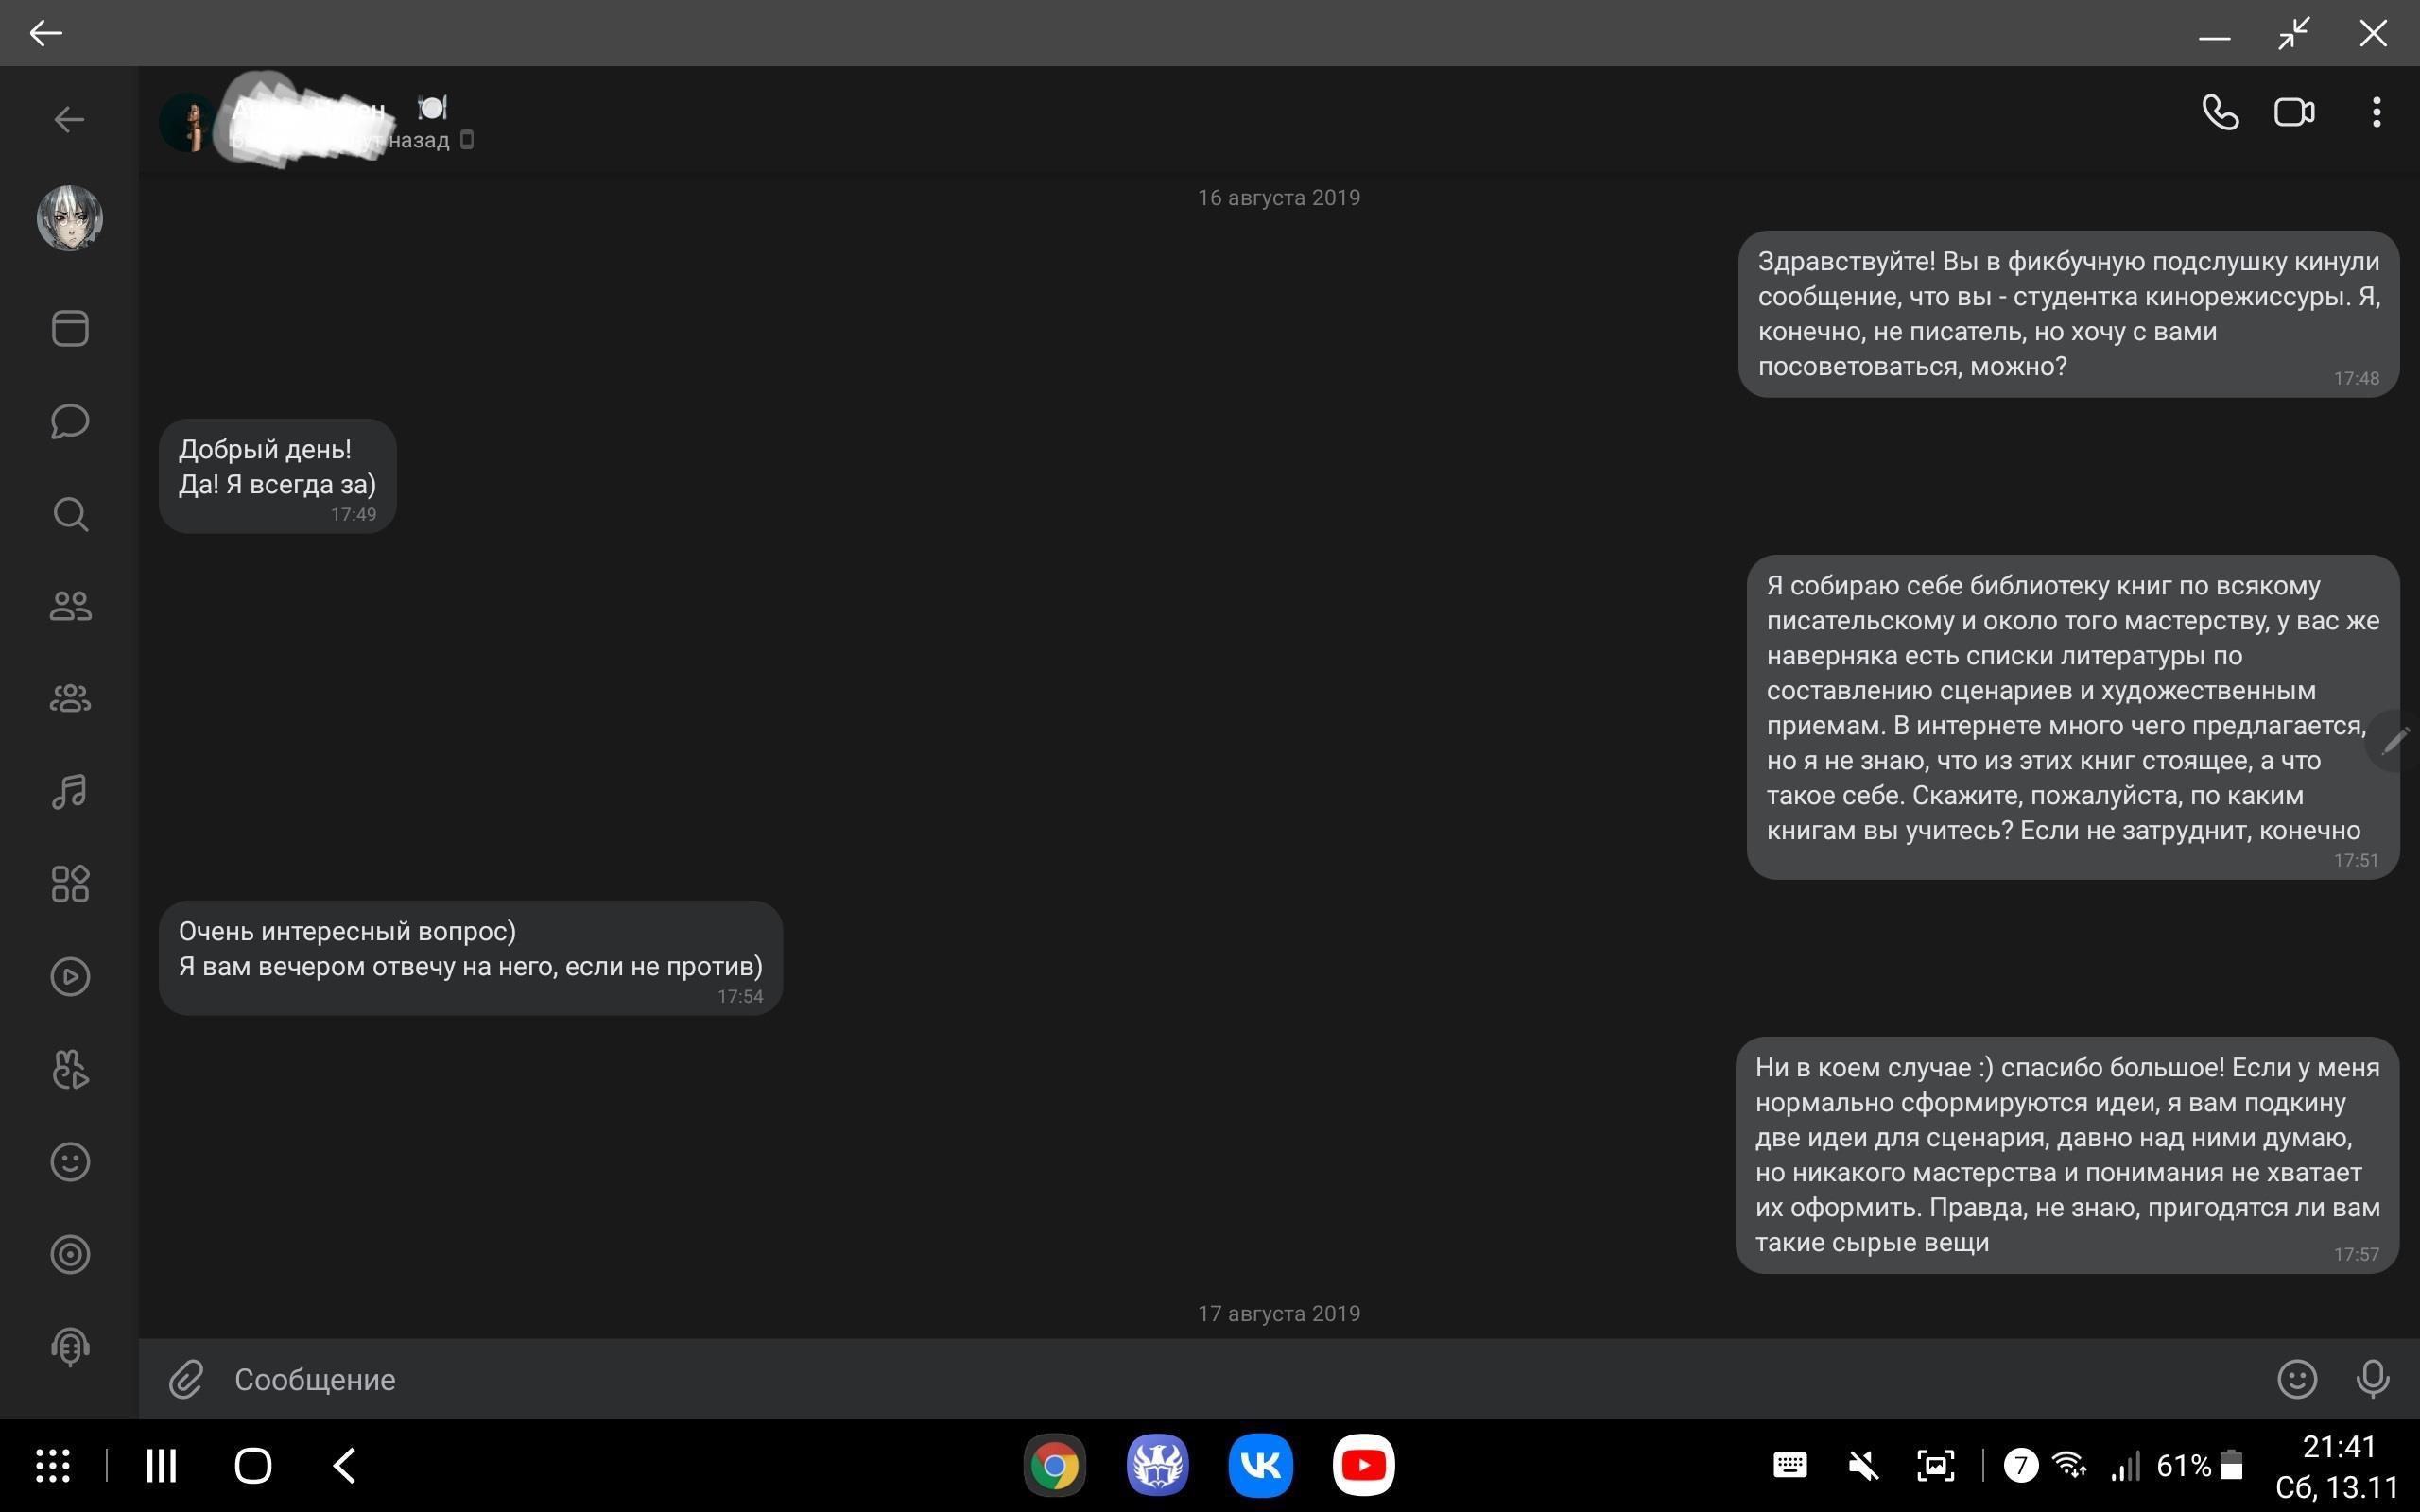Open the Communities section in sidebar
Image resolution: width=2420 pixels, height=1512 pixels.
coord(70,698)
